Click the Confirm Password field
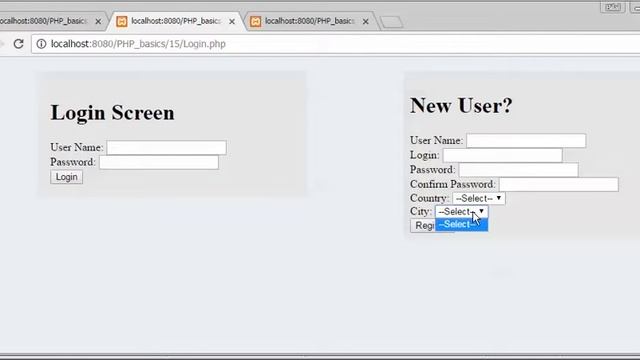The width and height of the screenshot is (640, 360). [x=558, y=184]
